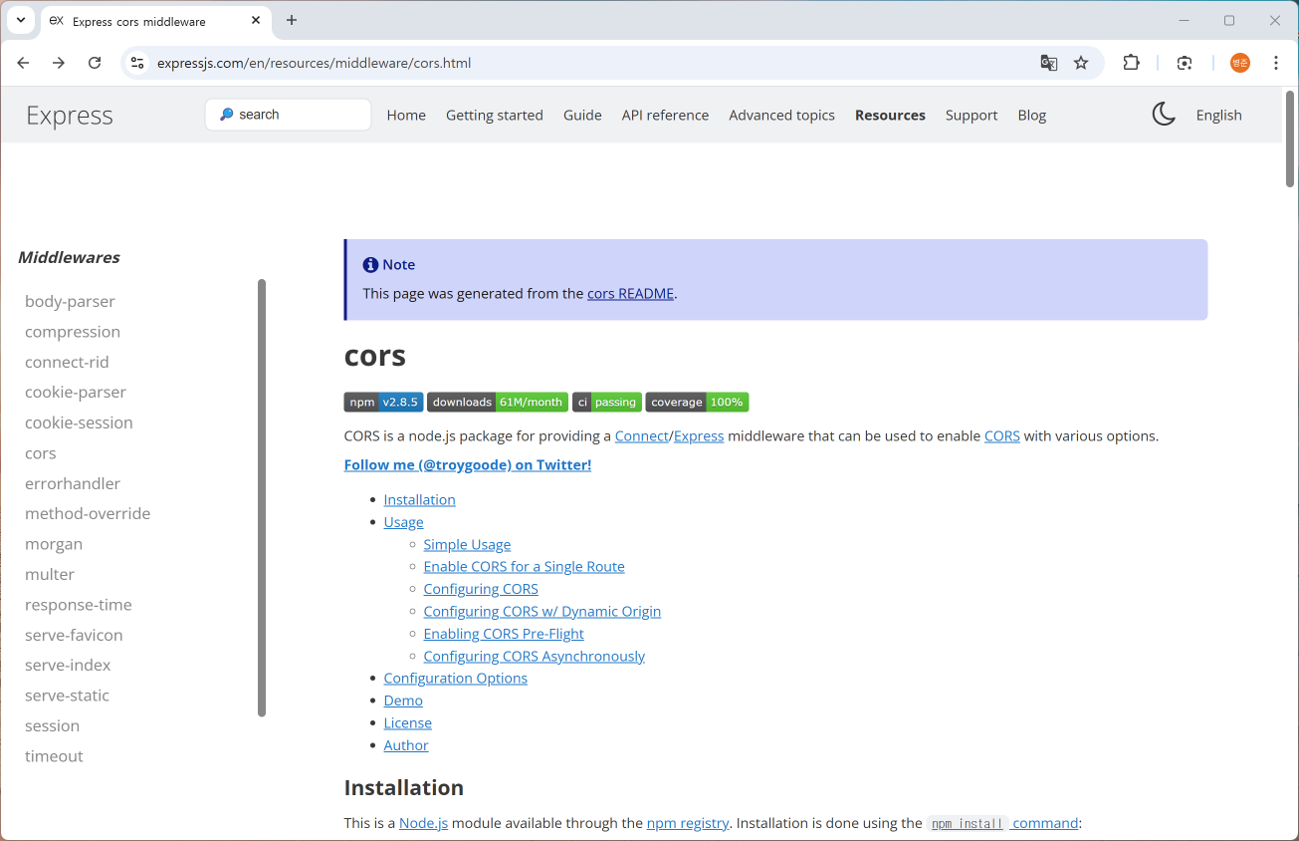Viewport: 1299px width, 841px height.
Task: Bookmark this page with star icon
Action: click(x=1081, y=63)
